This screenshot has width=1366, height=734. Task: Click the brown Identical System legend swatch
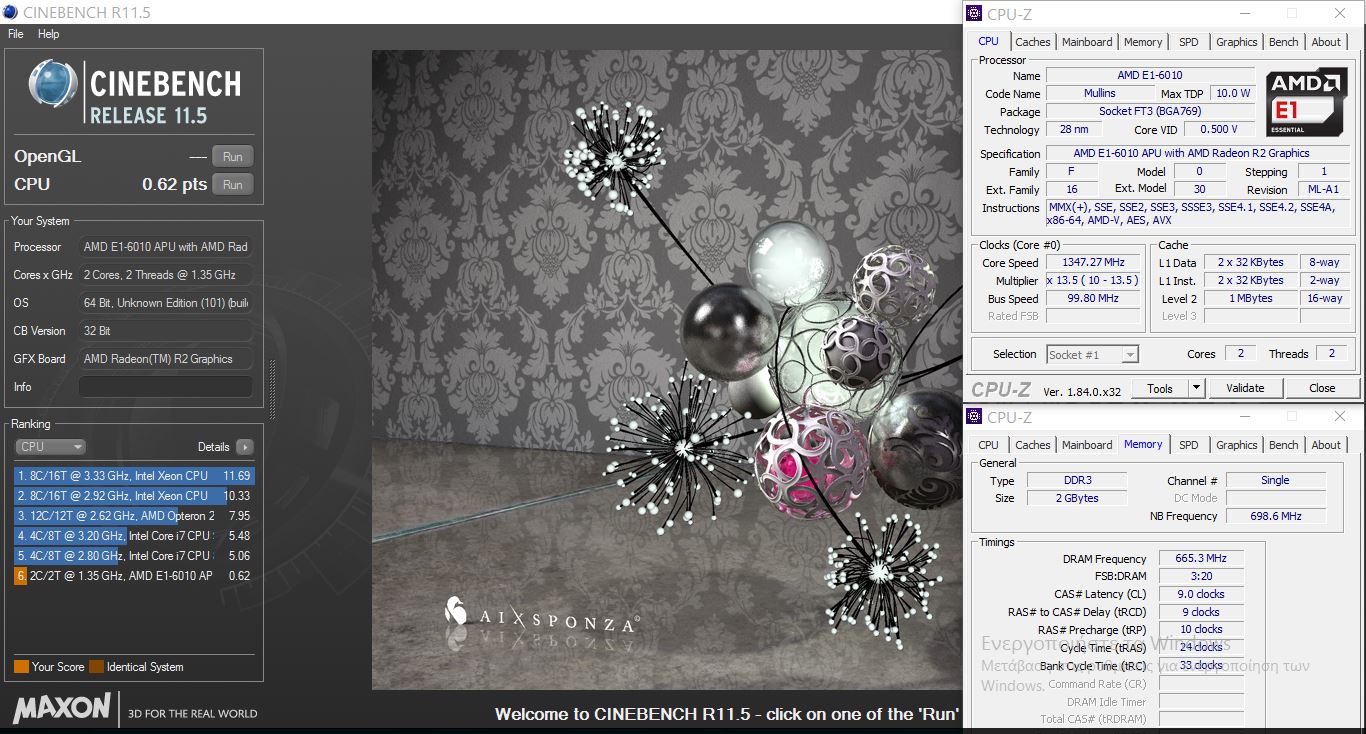(96, 667)
